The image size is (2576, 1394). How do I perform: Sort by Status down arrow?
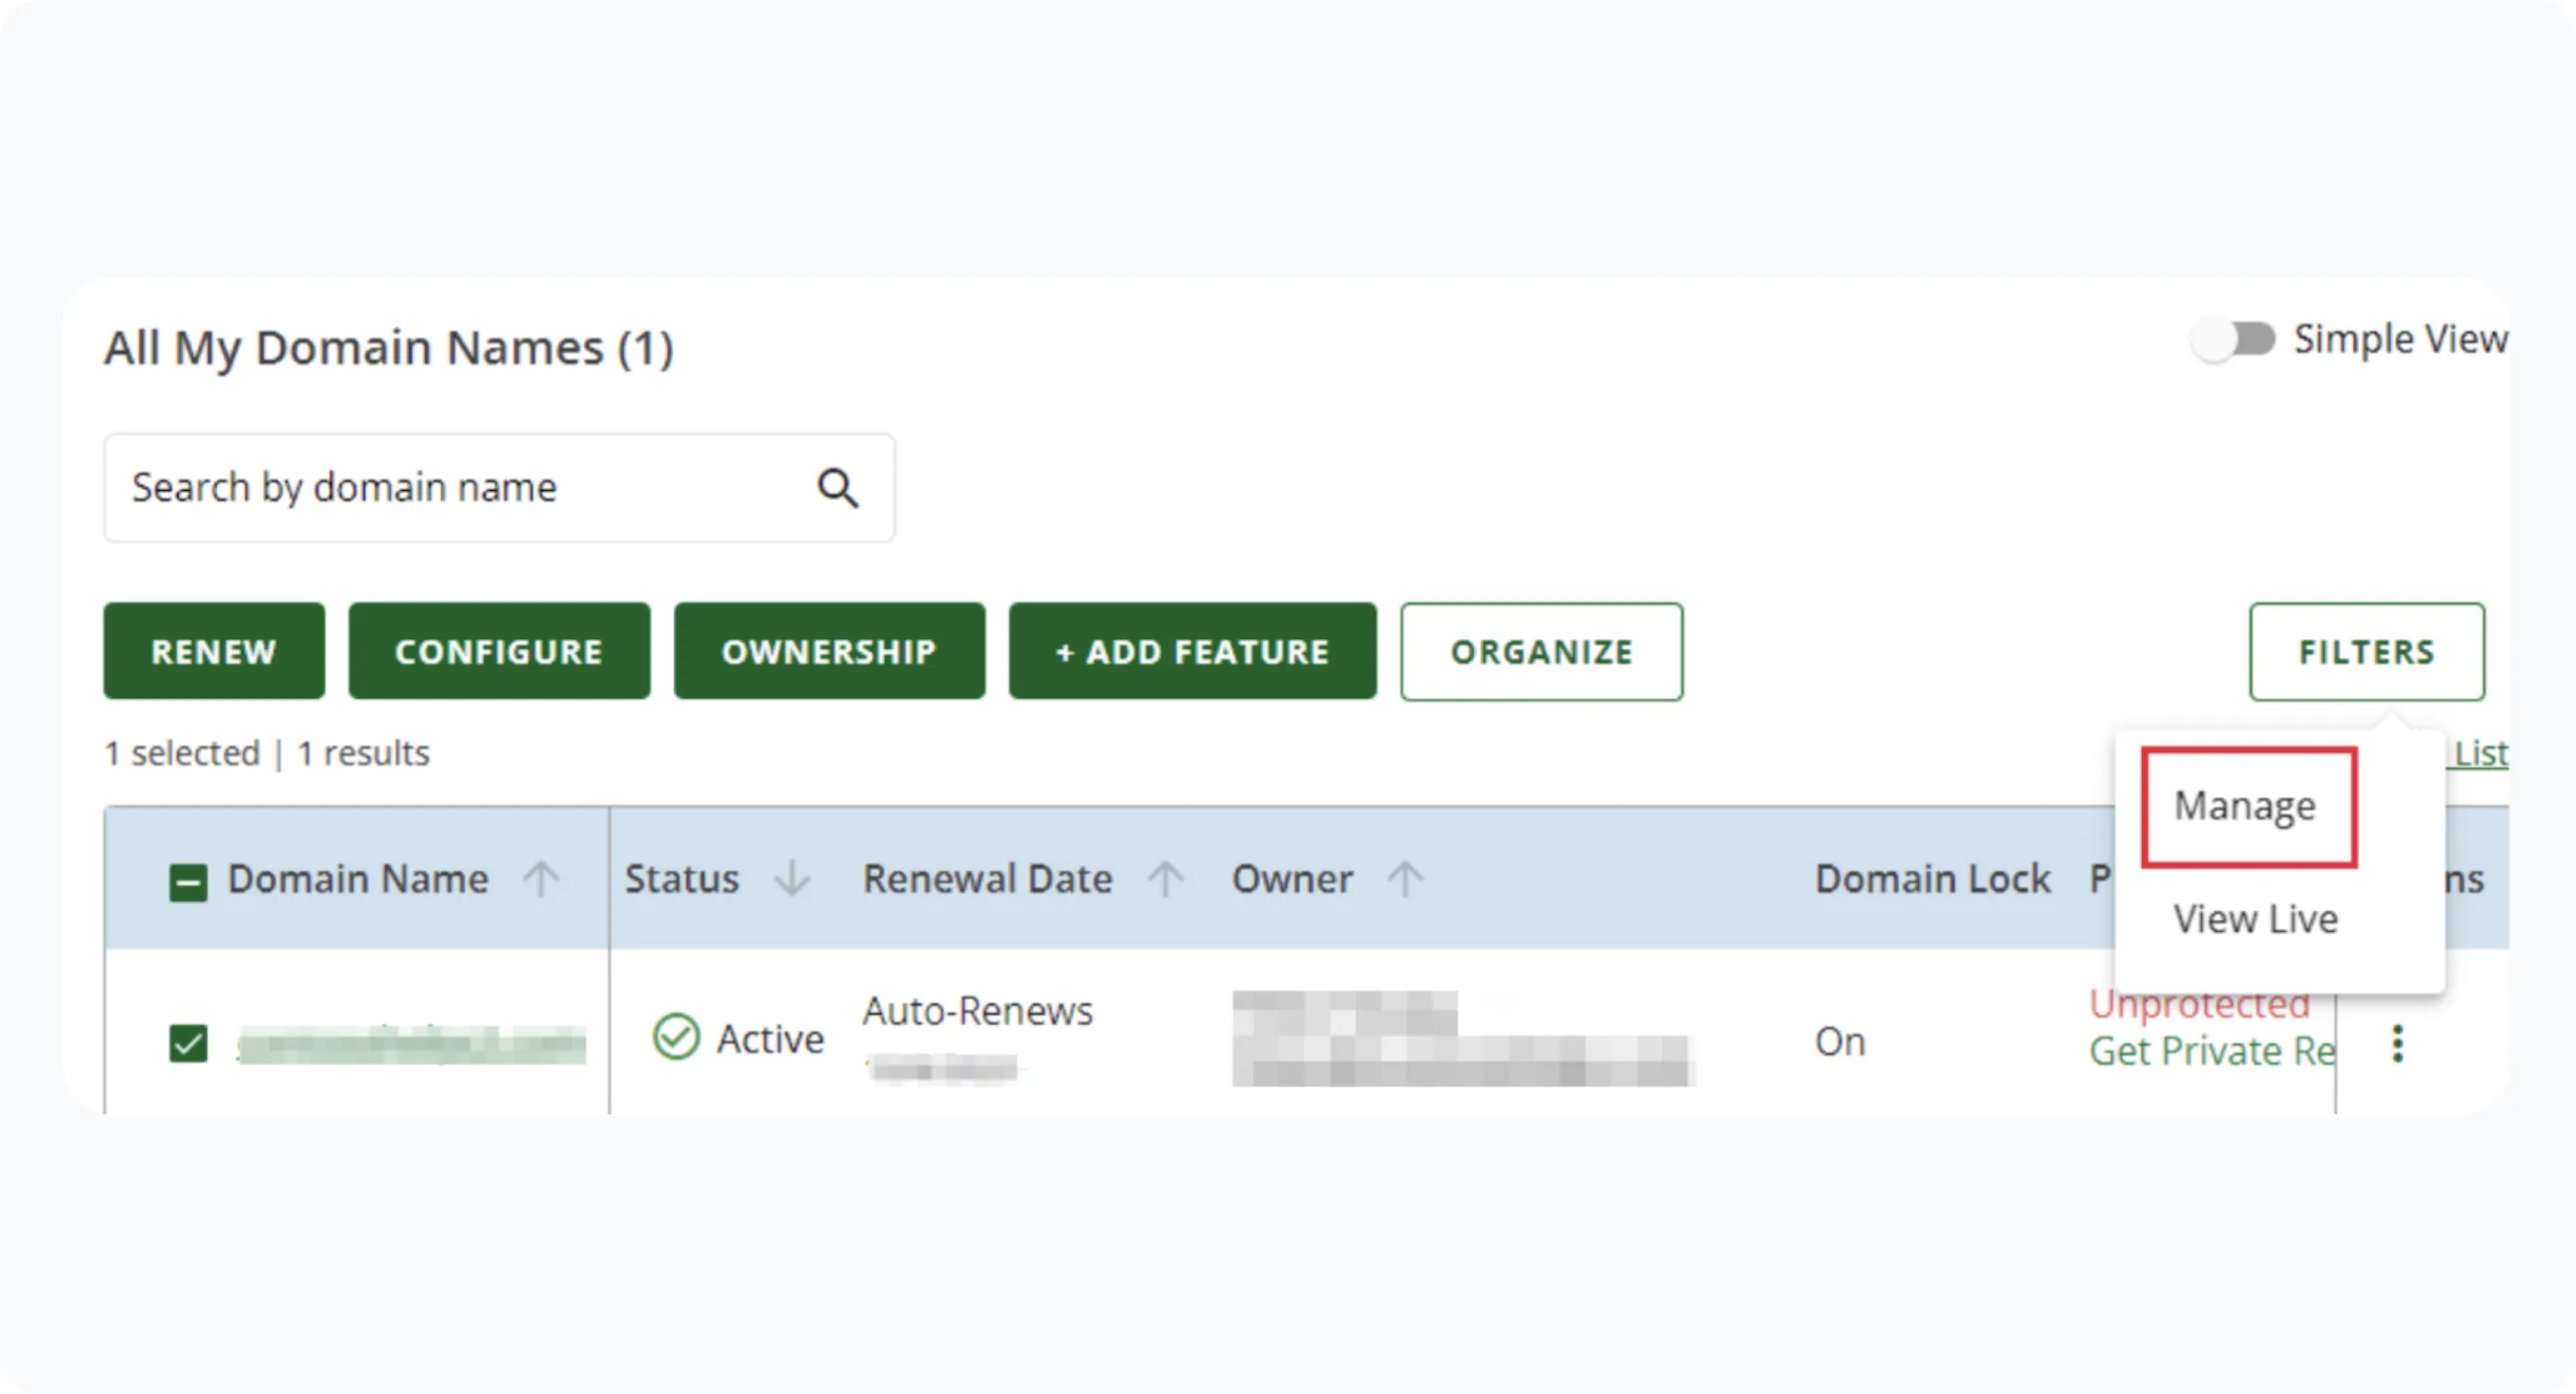tap(792, 879)
